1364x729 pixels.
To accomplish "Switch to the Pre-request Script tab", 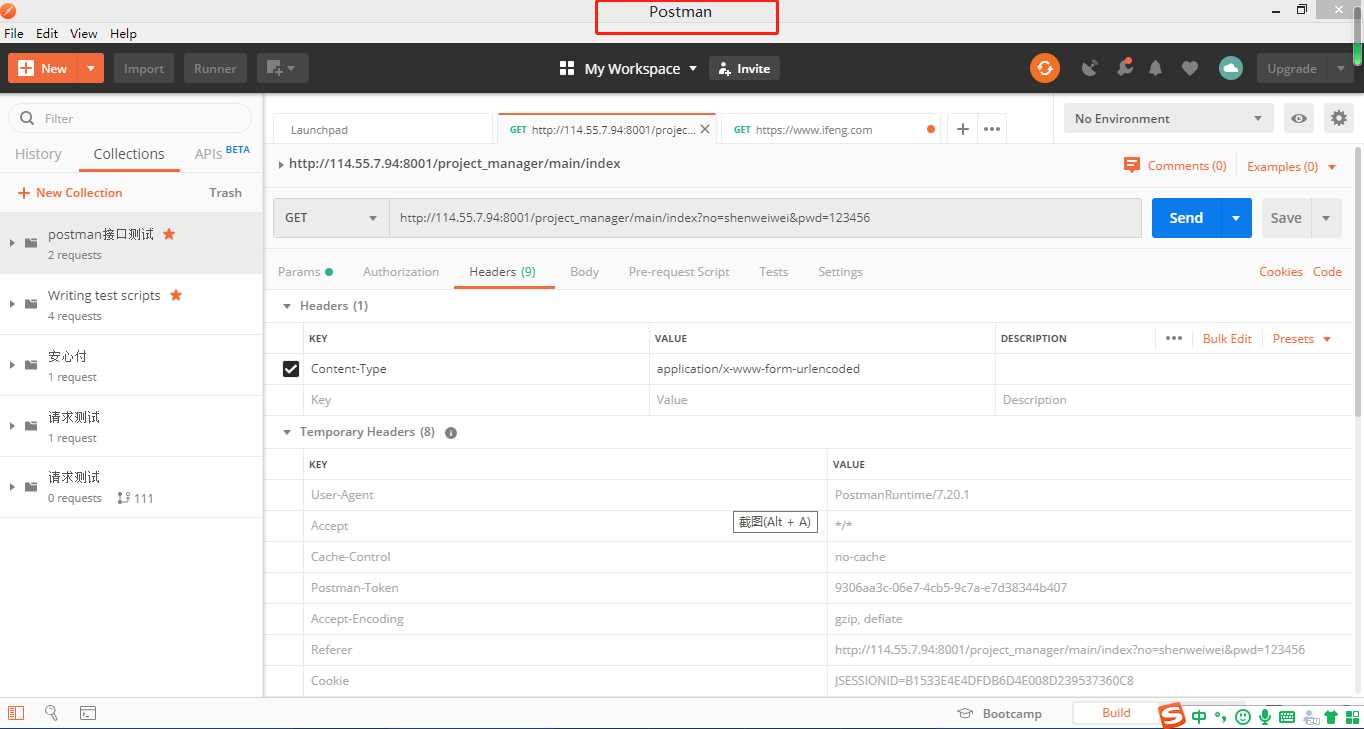I will (679, 271).
